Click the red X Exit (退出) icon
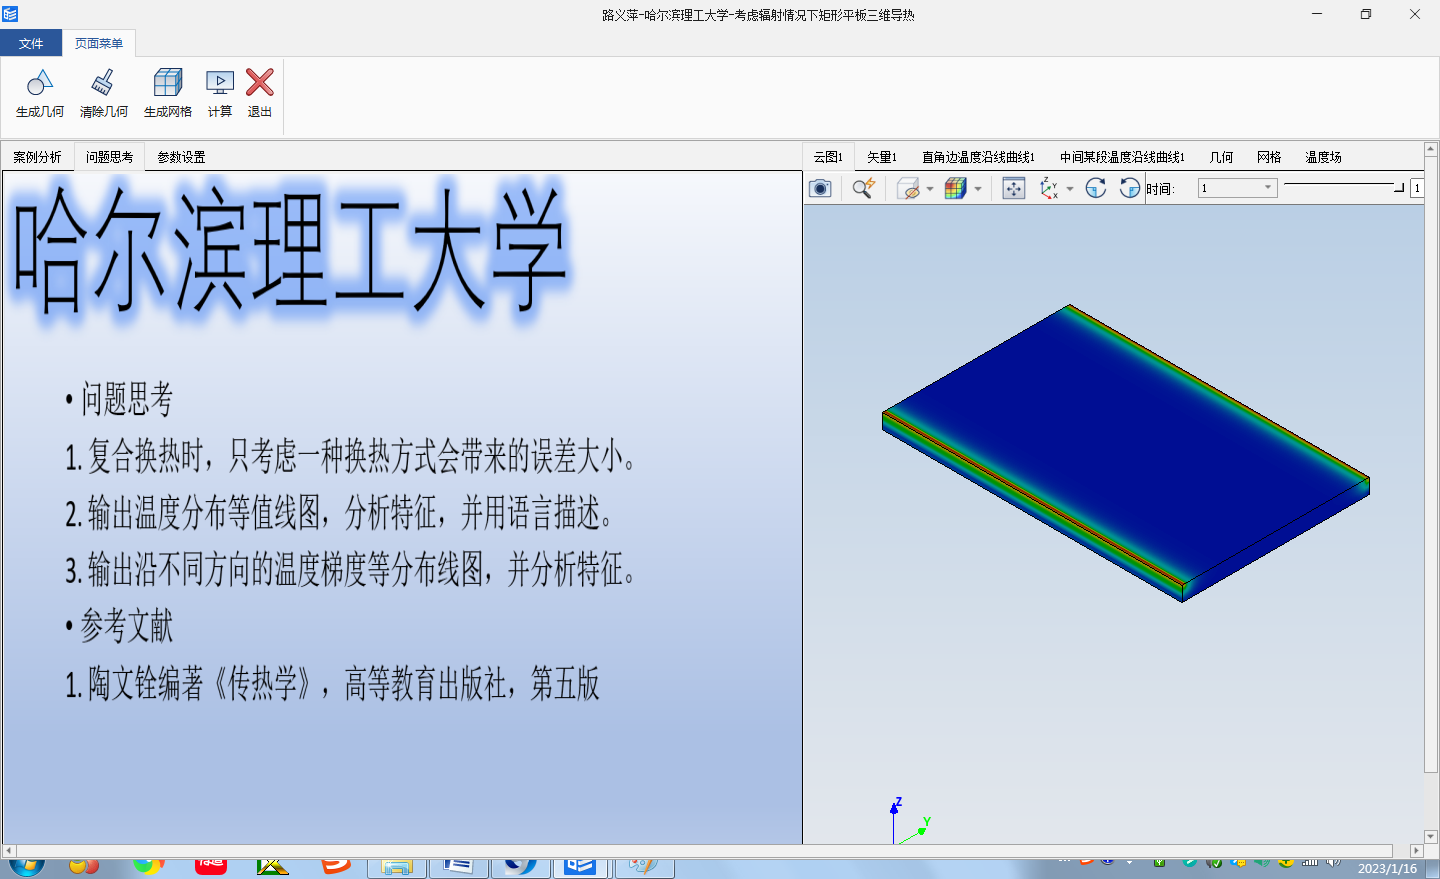The width and height of the screenshot is (1440, 879). [260, 83]
